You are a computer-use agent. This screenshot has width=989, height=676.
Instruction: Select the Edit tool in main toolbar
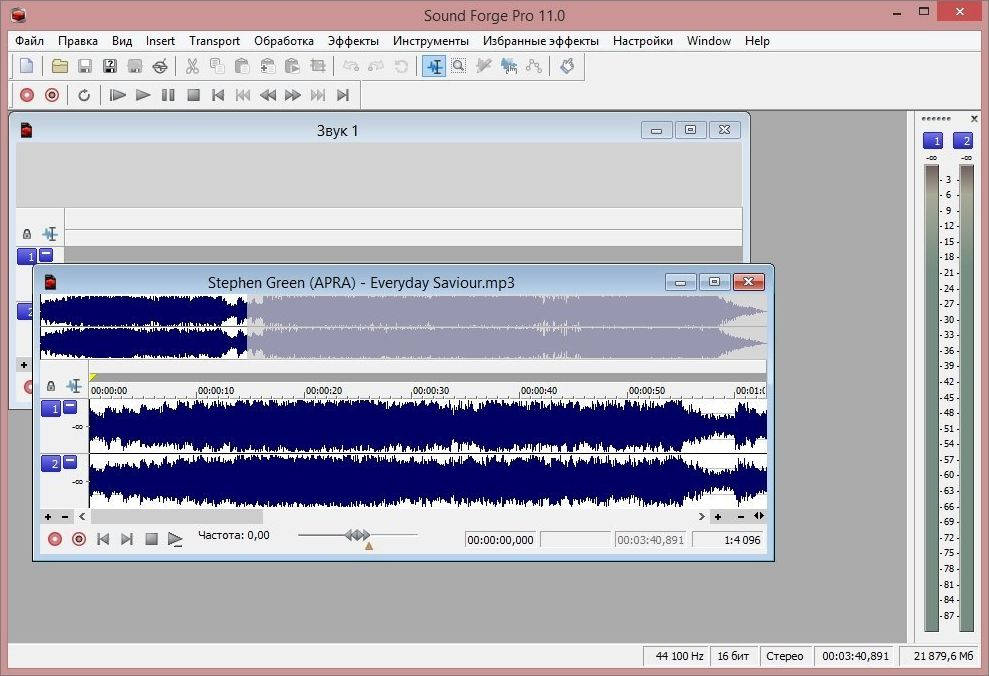(x=435, y=66)
